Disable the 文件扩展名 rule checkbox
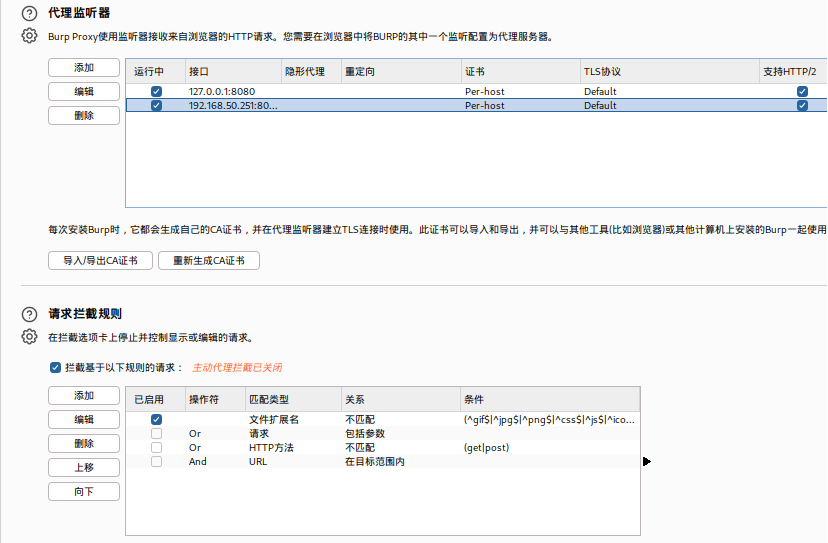Viewport: 828px width, 543px height. tap(156, 419)
